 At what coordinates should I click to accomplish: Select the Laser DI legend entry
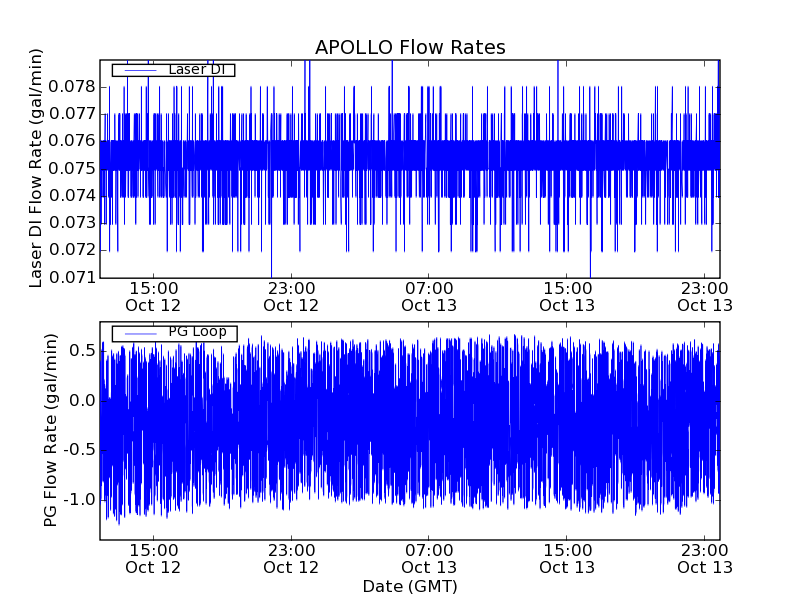[x=173, y=69]
